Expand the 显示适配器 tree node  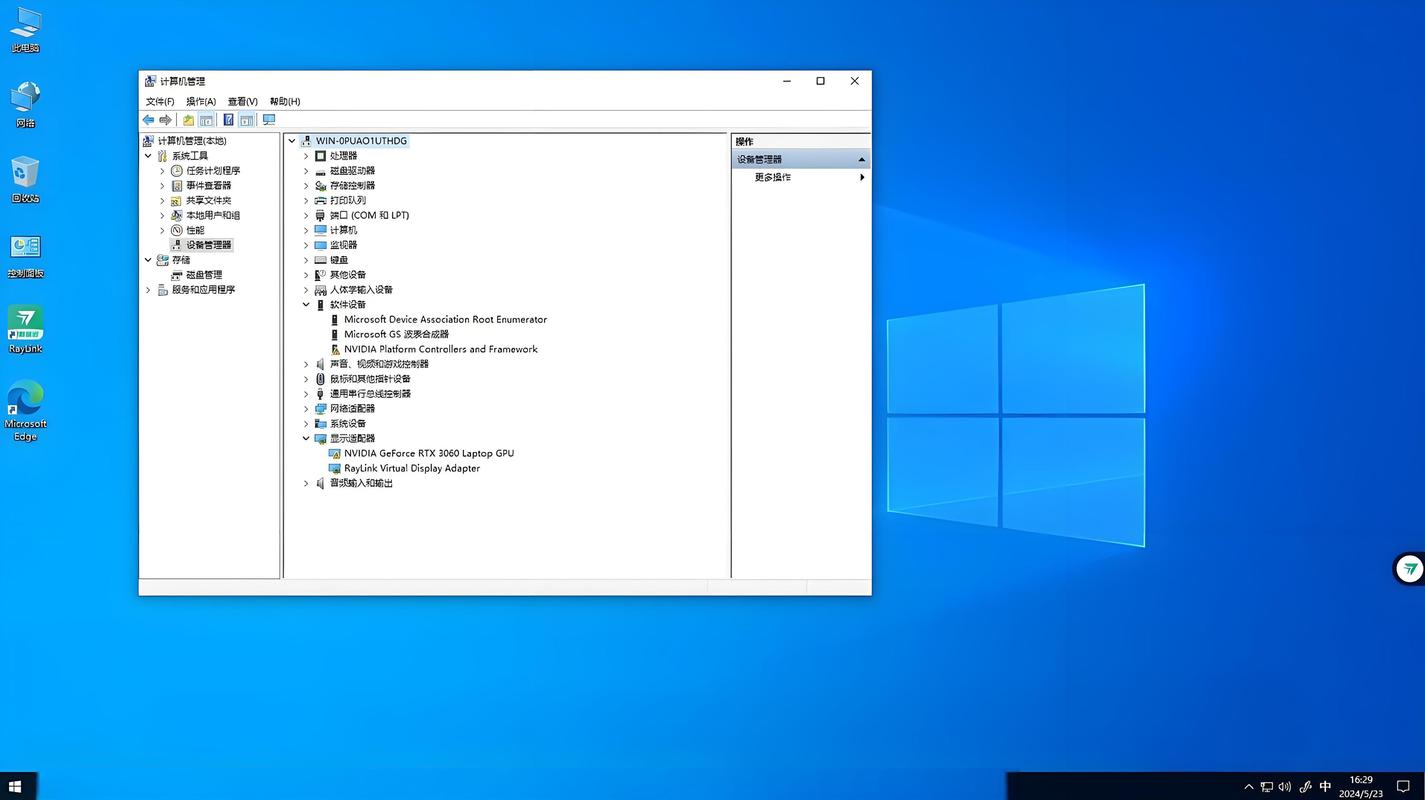306,438
